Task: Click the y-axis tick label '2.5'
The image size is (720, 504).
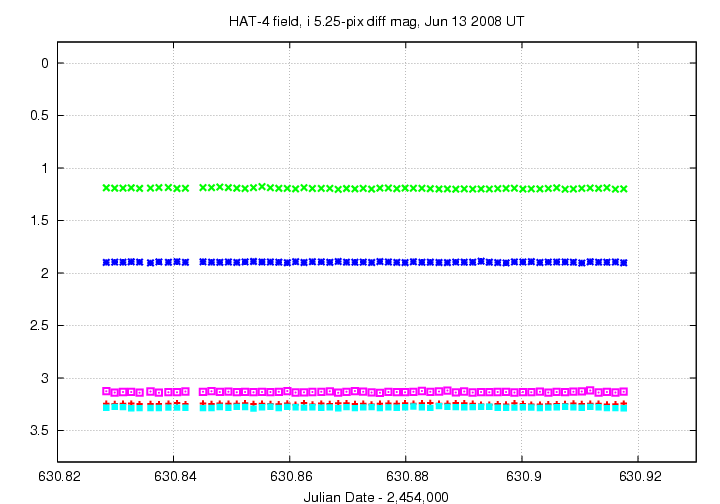Action: [x=39, y=326]
